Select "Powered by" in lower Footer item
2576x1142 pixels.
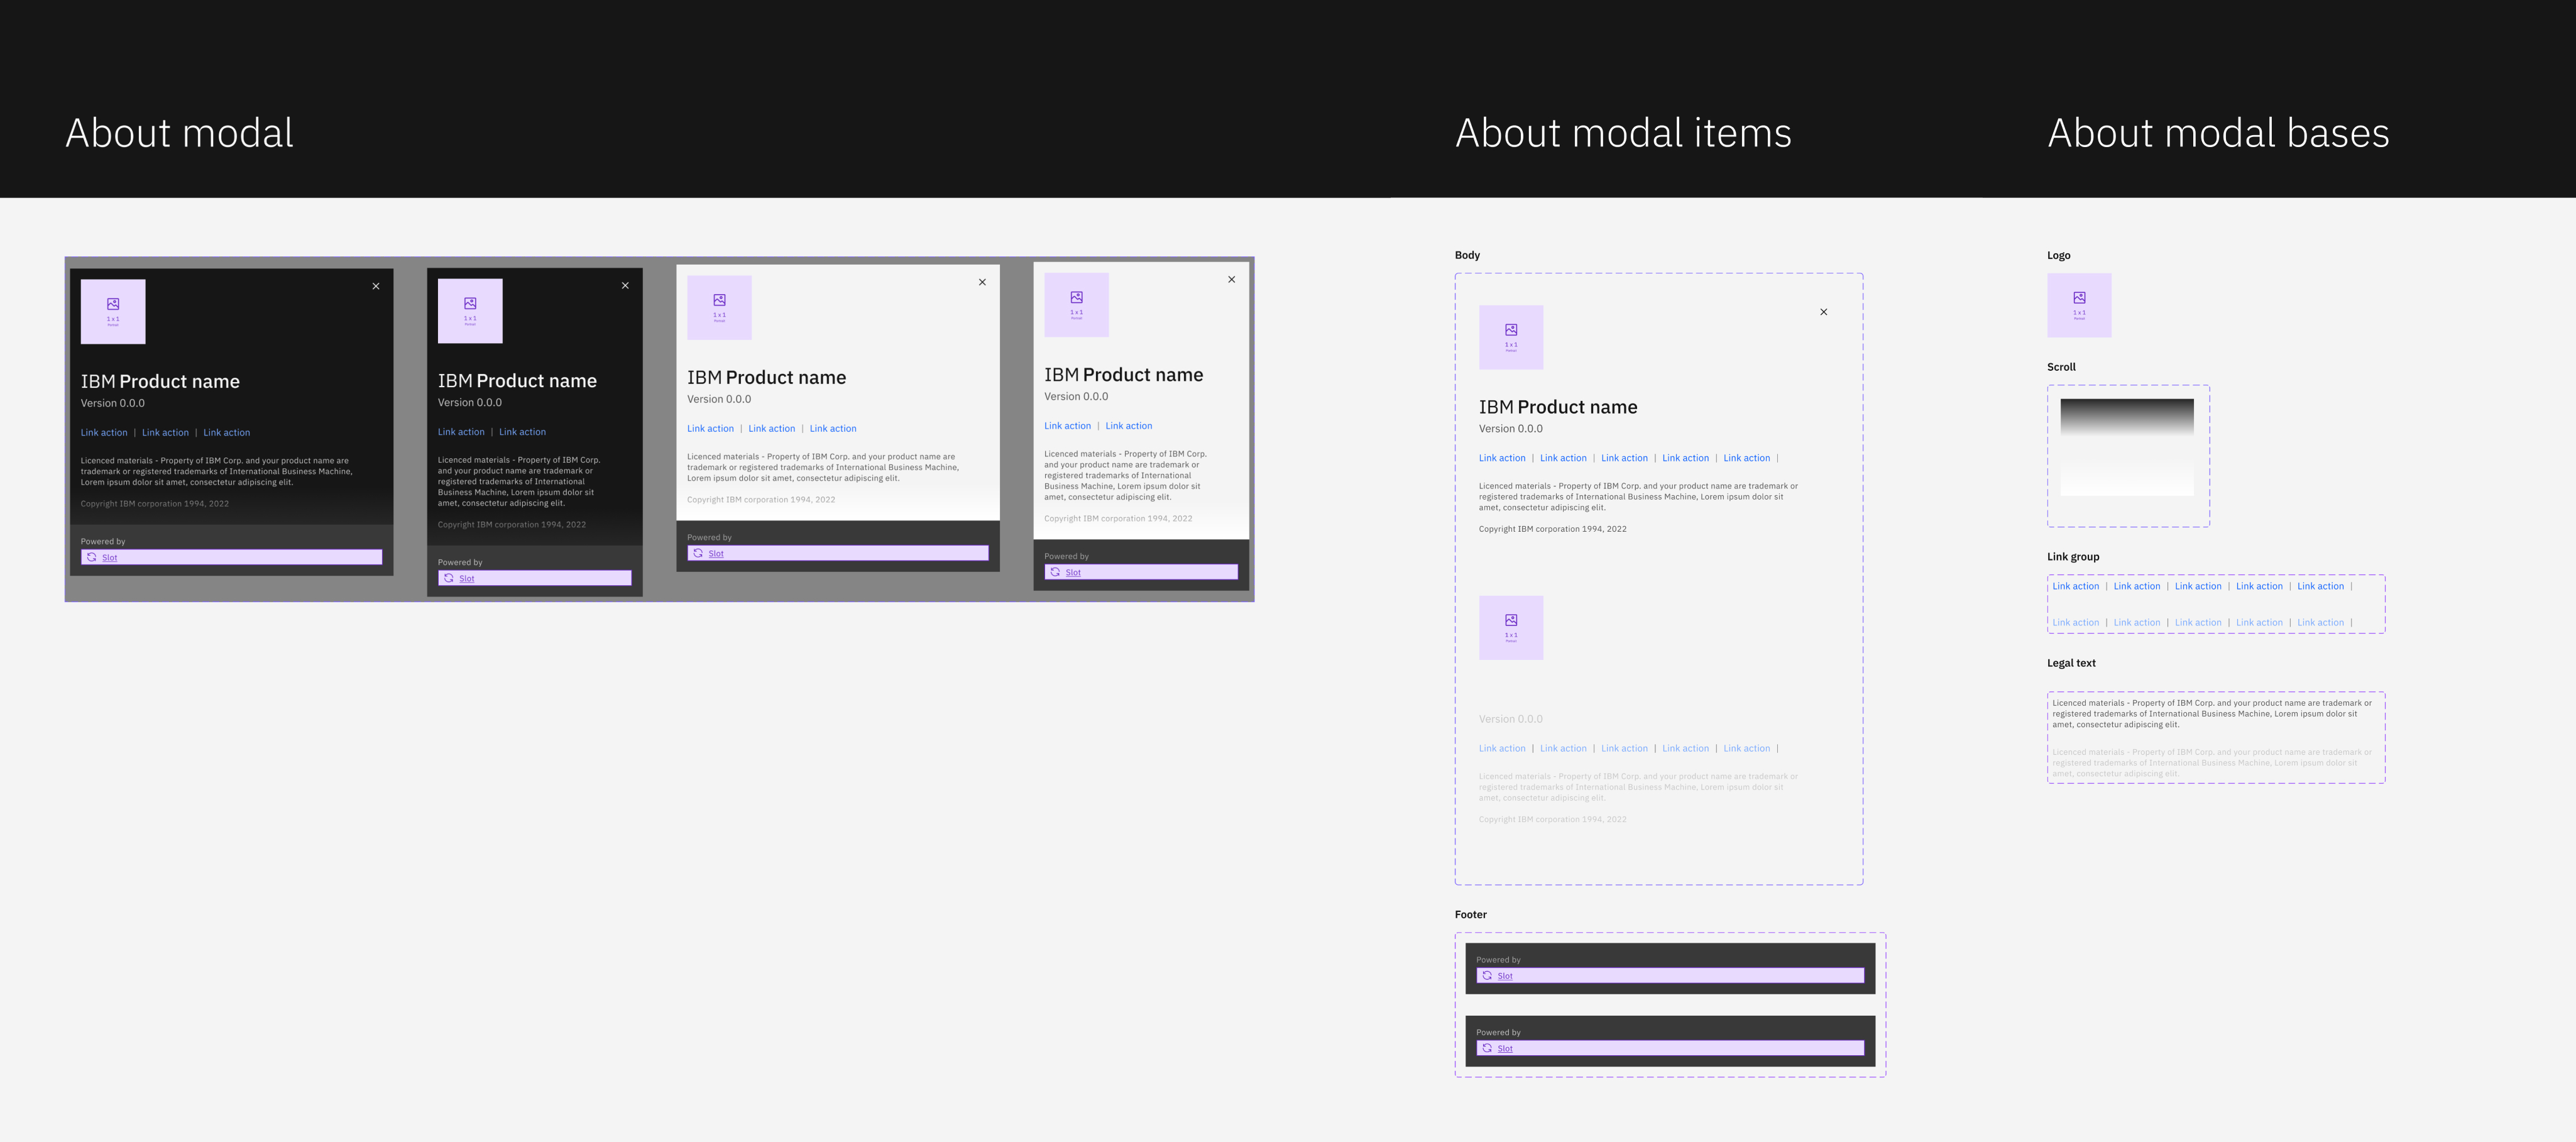pyautogui.click(x=1498, y=1033)
